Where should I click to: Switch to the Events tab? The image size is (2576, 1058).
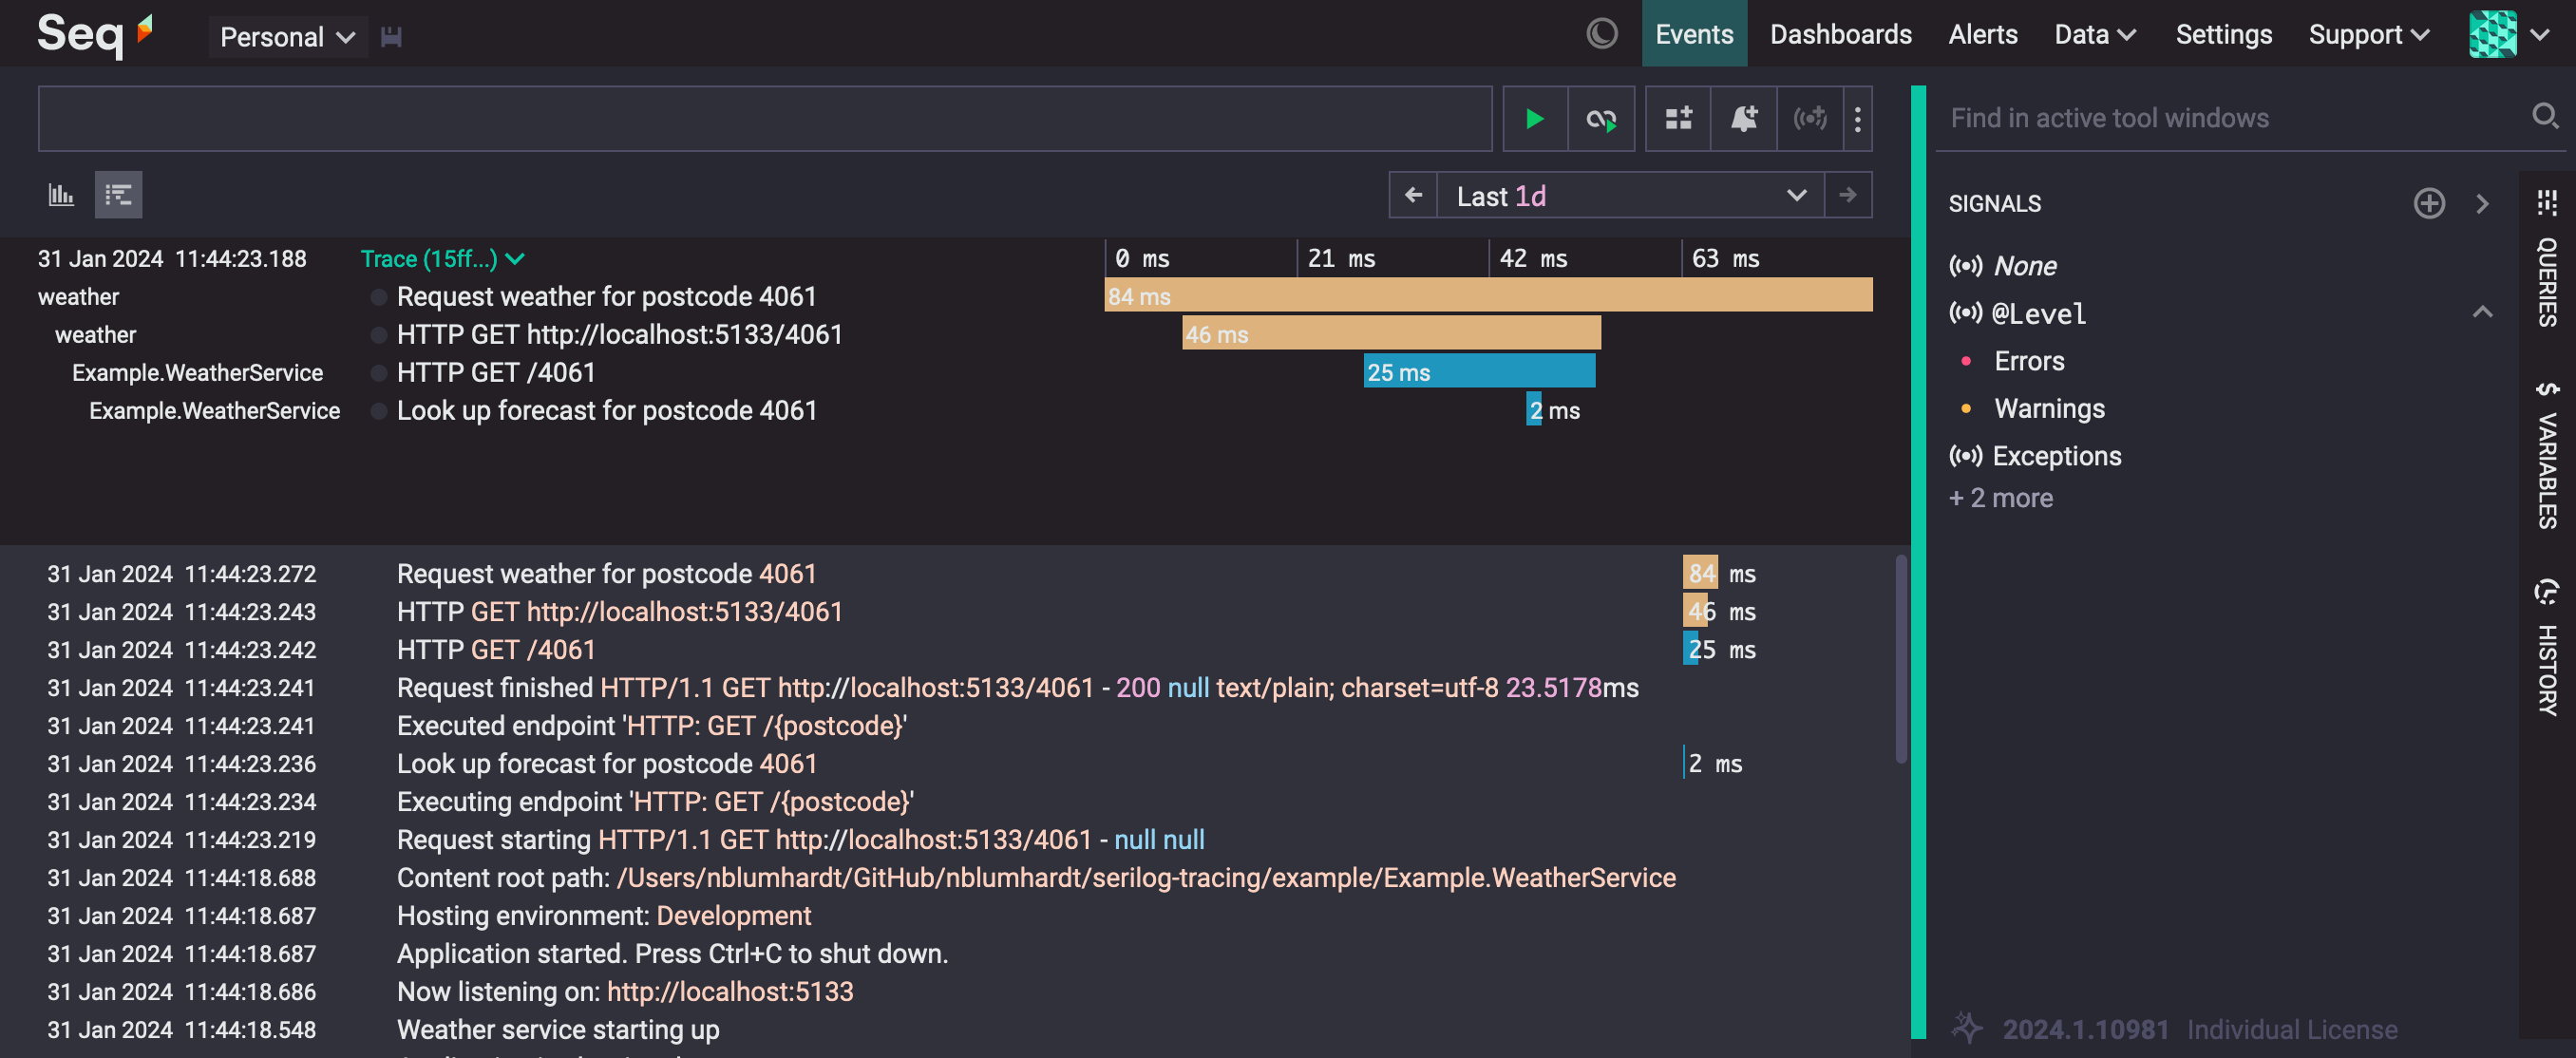coord(1693,34)
